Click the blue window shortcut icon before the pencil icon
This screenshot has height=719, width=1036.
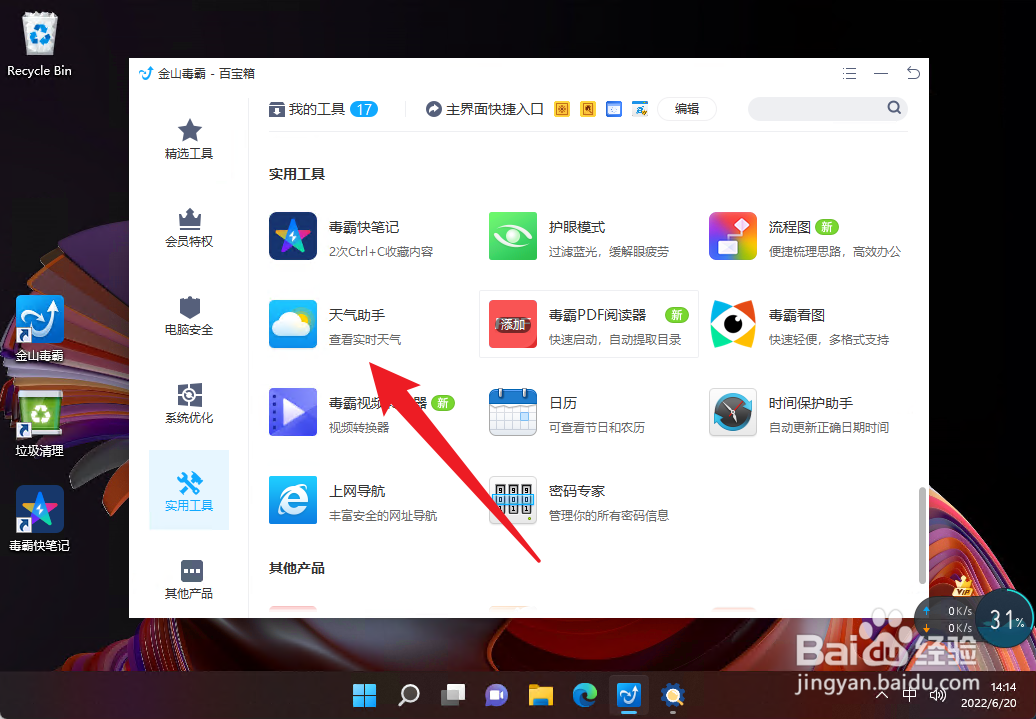click(614, 109)
